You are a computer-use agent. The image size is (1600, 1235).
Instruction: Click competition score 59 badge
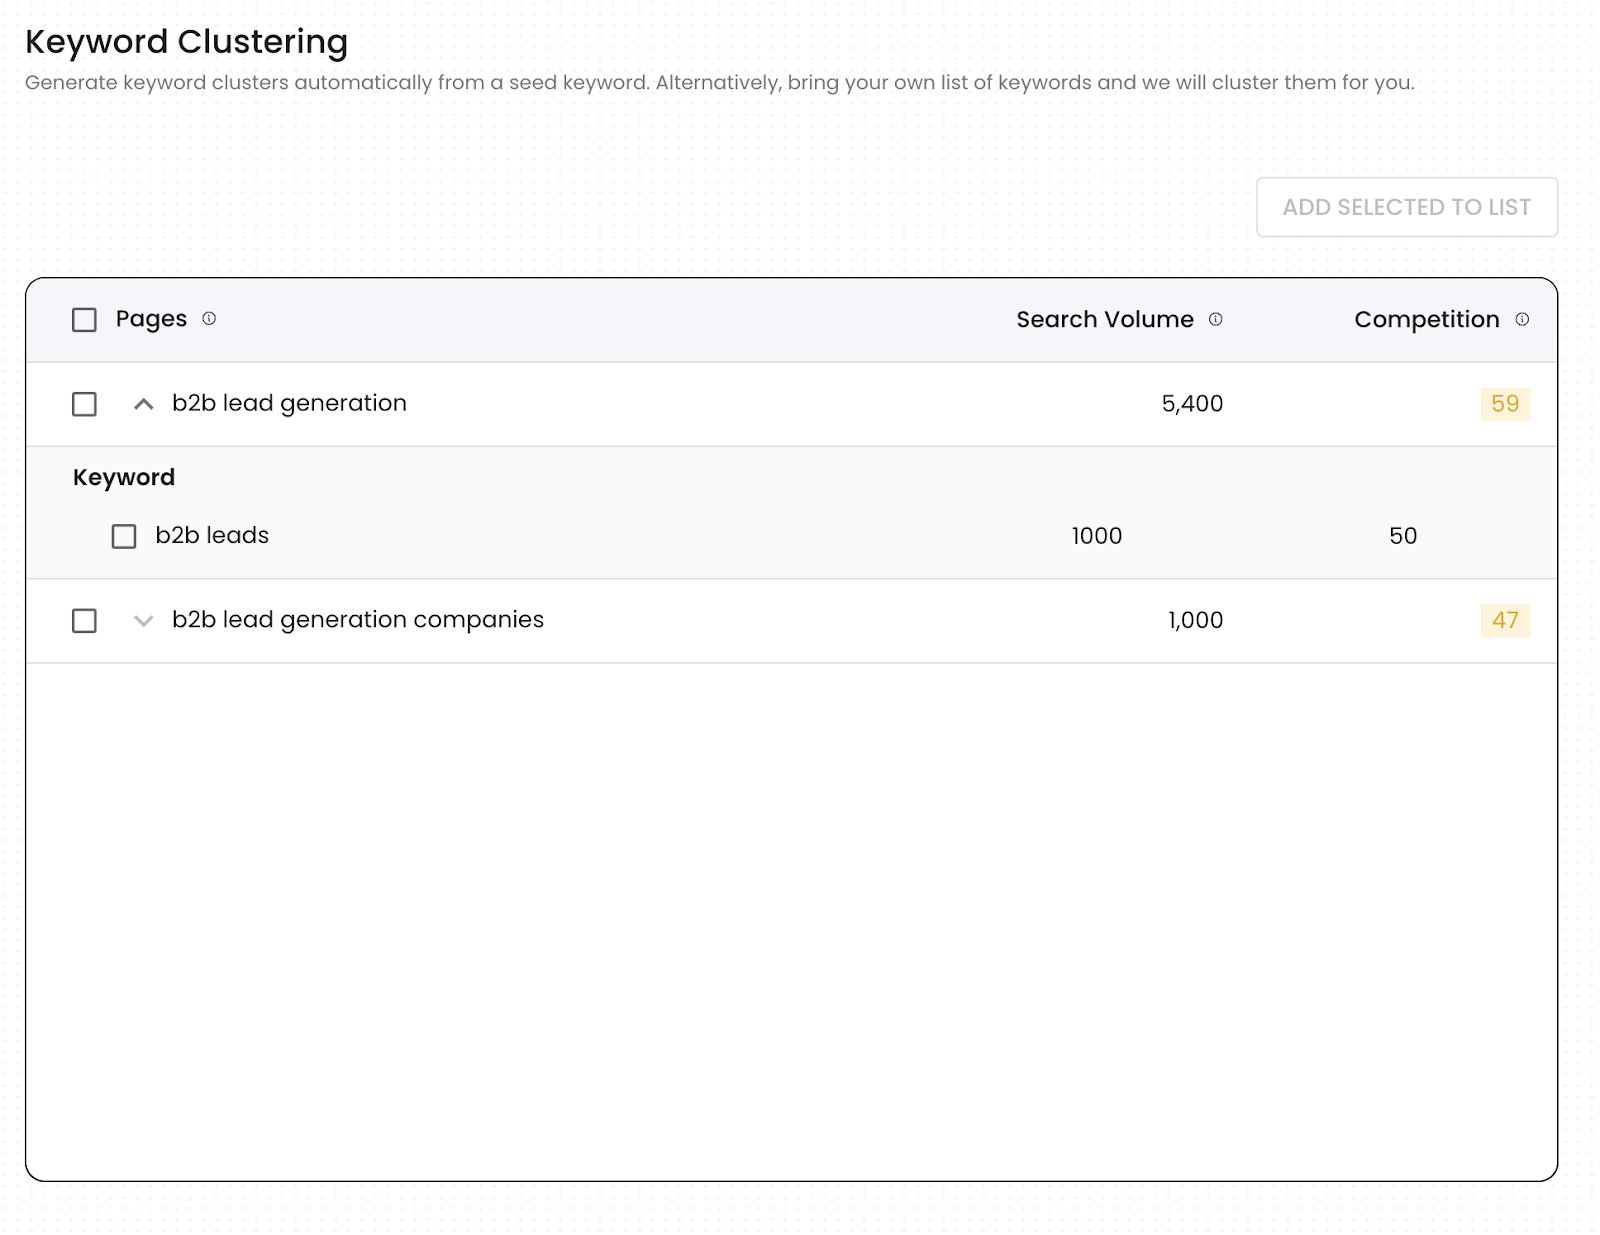click(1505, 404)
